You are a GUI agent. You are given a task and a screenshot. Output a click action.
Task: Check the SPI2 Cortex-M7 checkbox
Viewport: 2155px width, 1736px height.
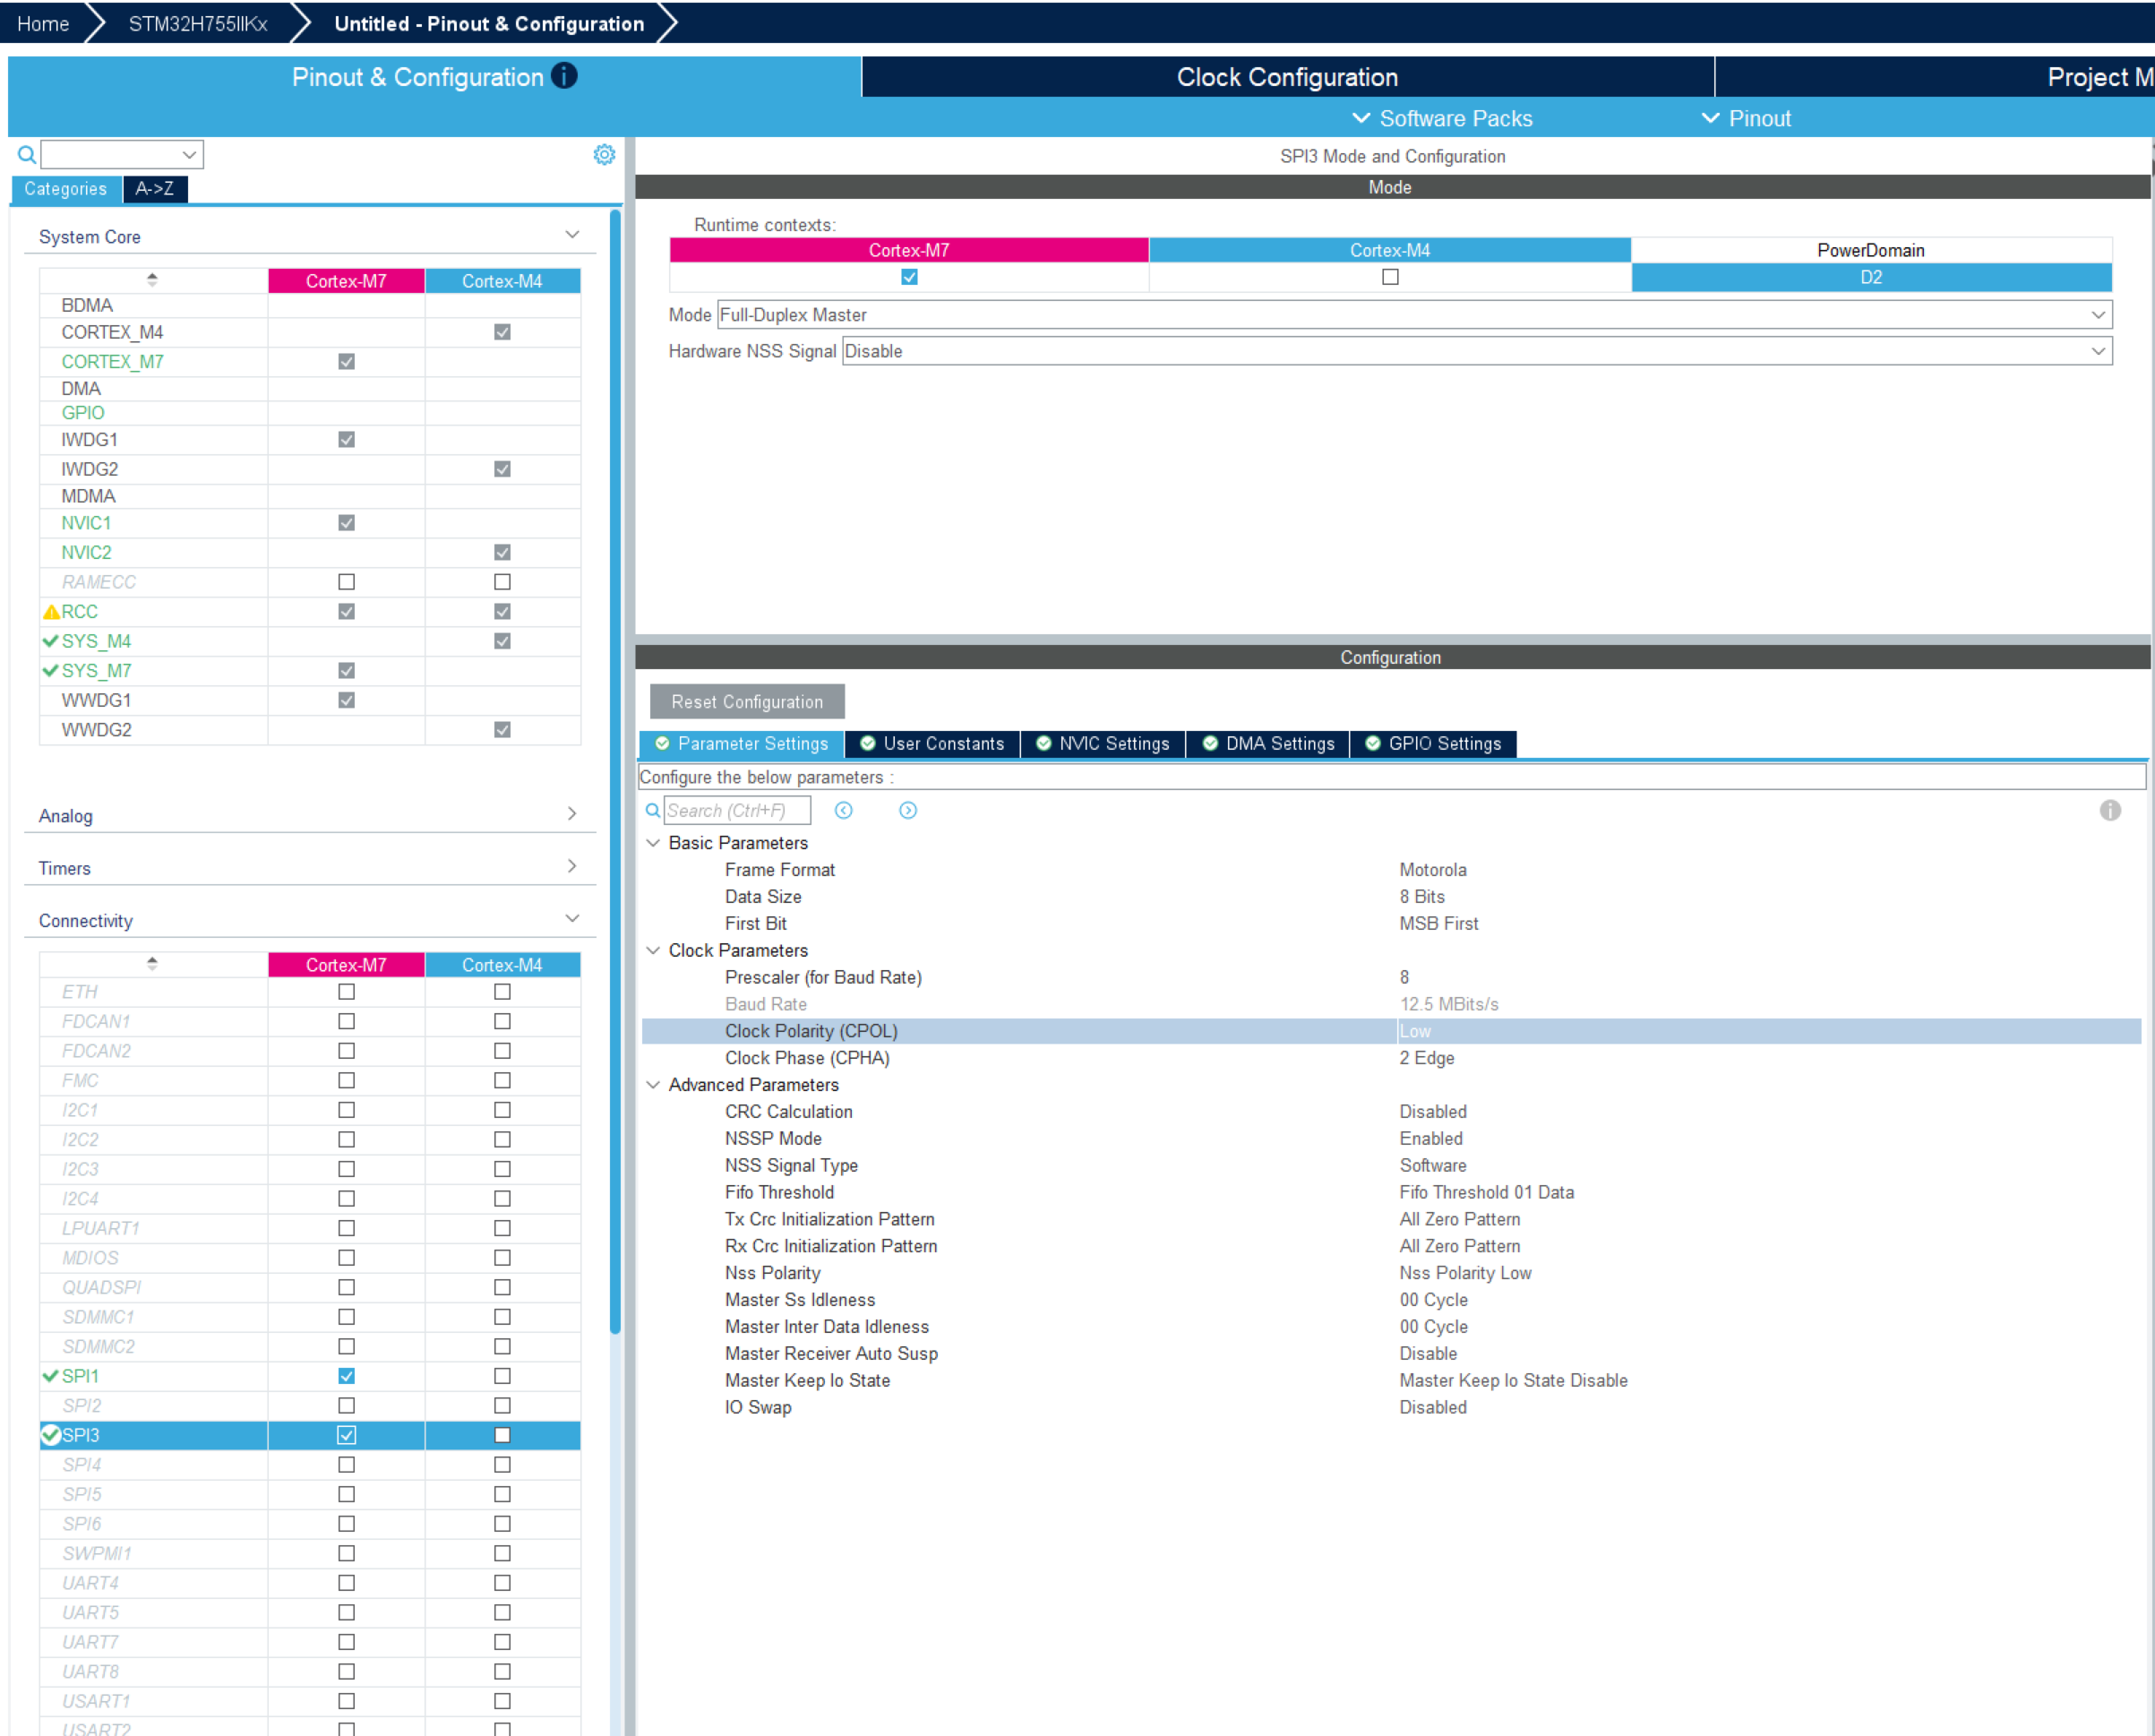coord(346,1406)
